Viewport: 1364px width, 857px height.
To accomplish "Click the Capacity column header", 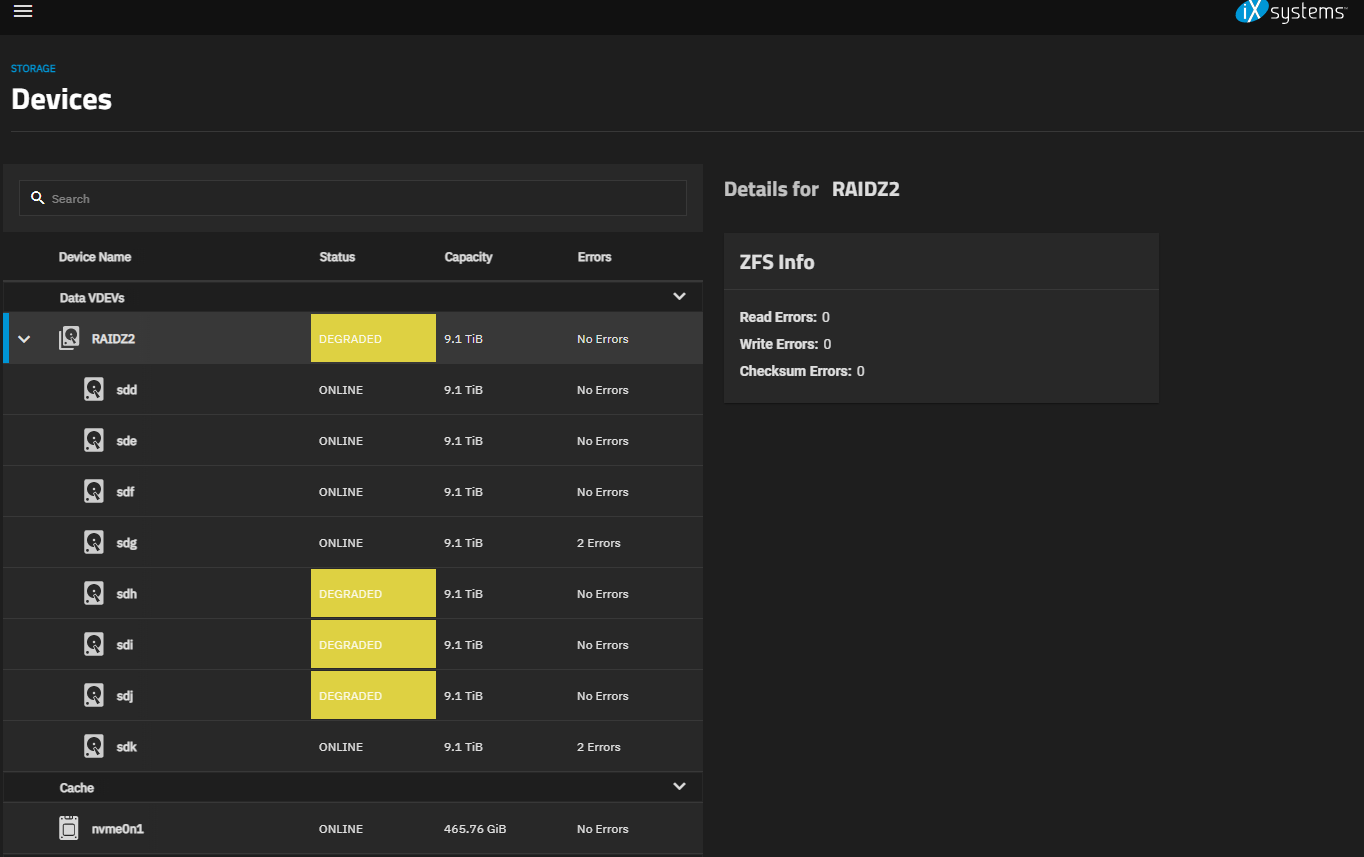I will (468, 257).
